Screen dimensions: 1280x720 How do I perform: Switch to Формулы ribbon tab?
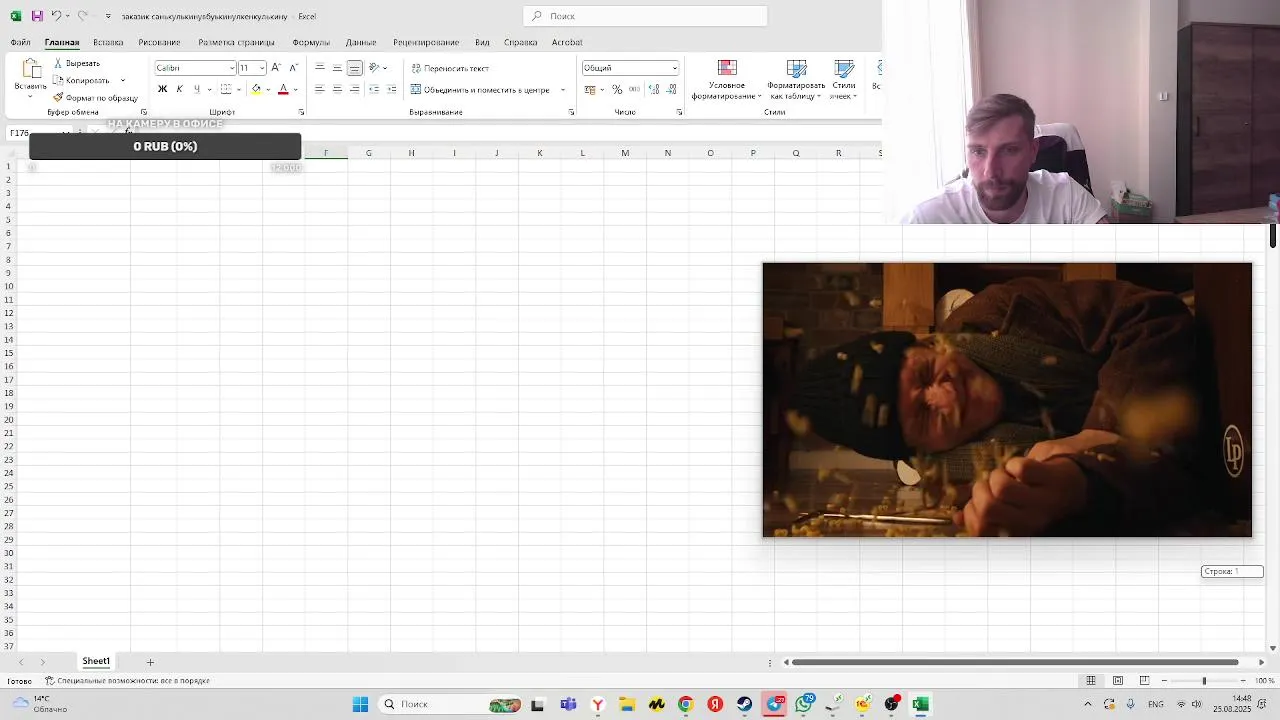[311, 42]
